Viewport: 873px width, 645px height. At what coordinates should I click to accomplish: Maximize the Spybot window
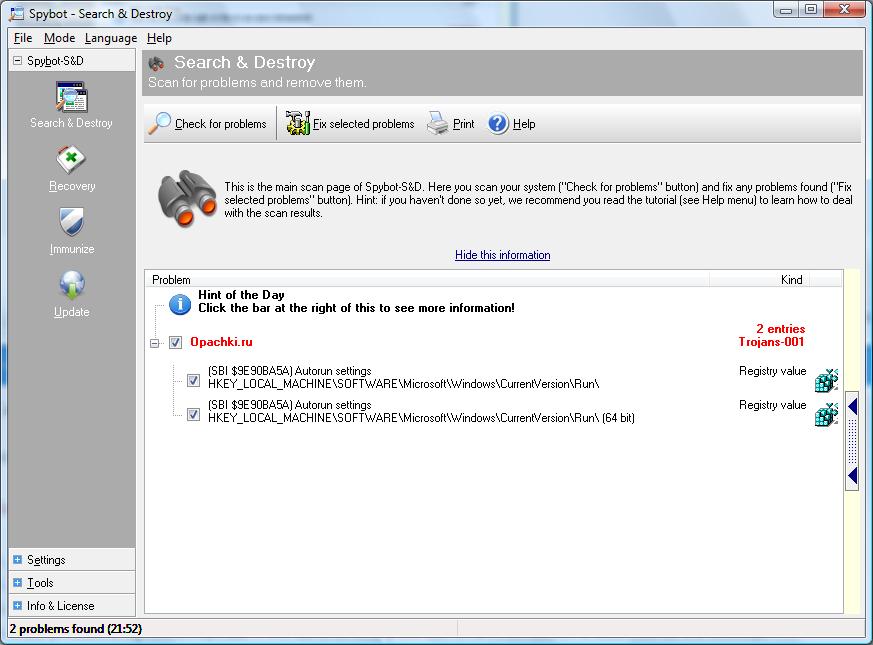point(811,9)
